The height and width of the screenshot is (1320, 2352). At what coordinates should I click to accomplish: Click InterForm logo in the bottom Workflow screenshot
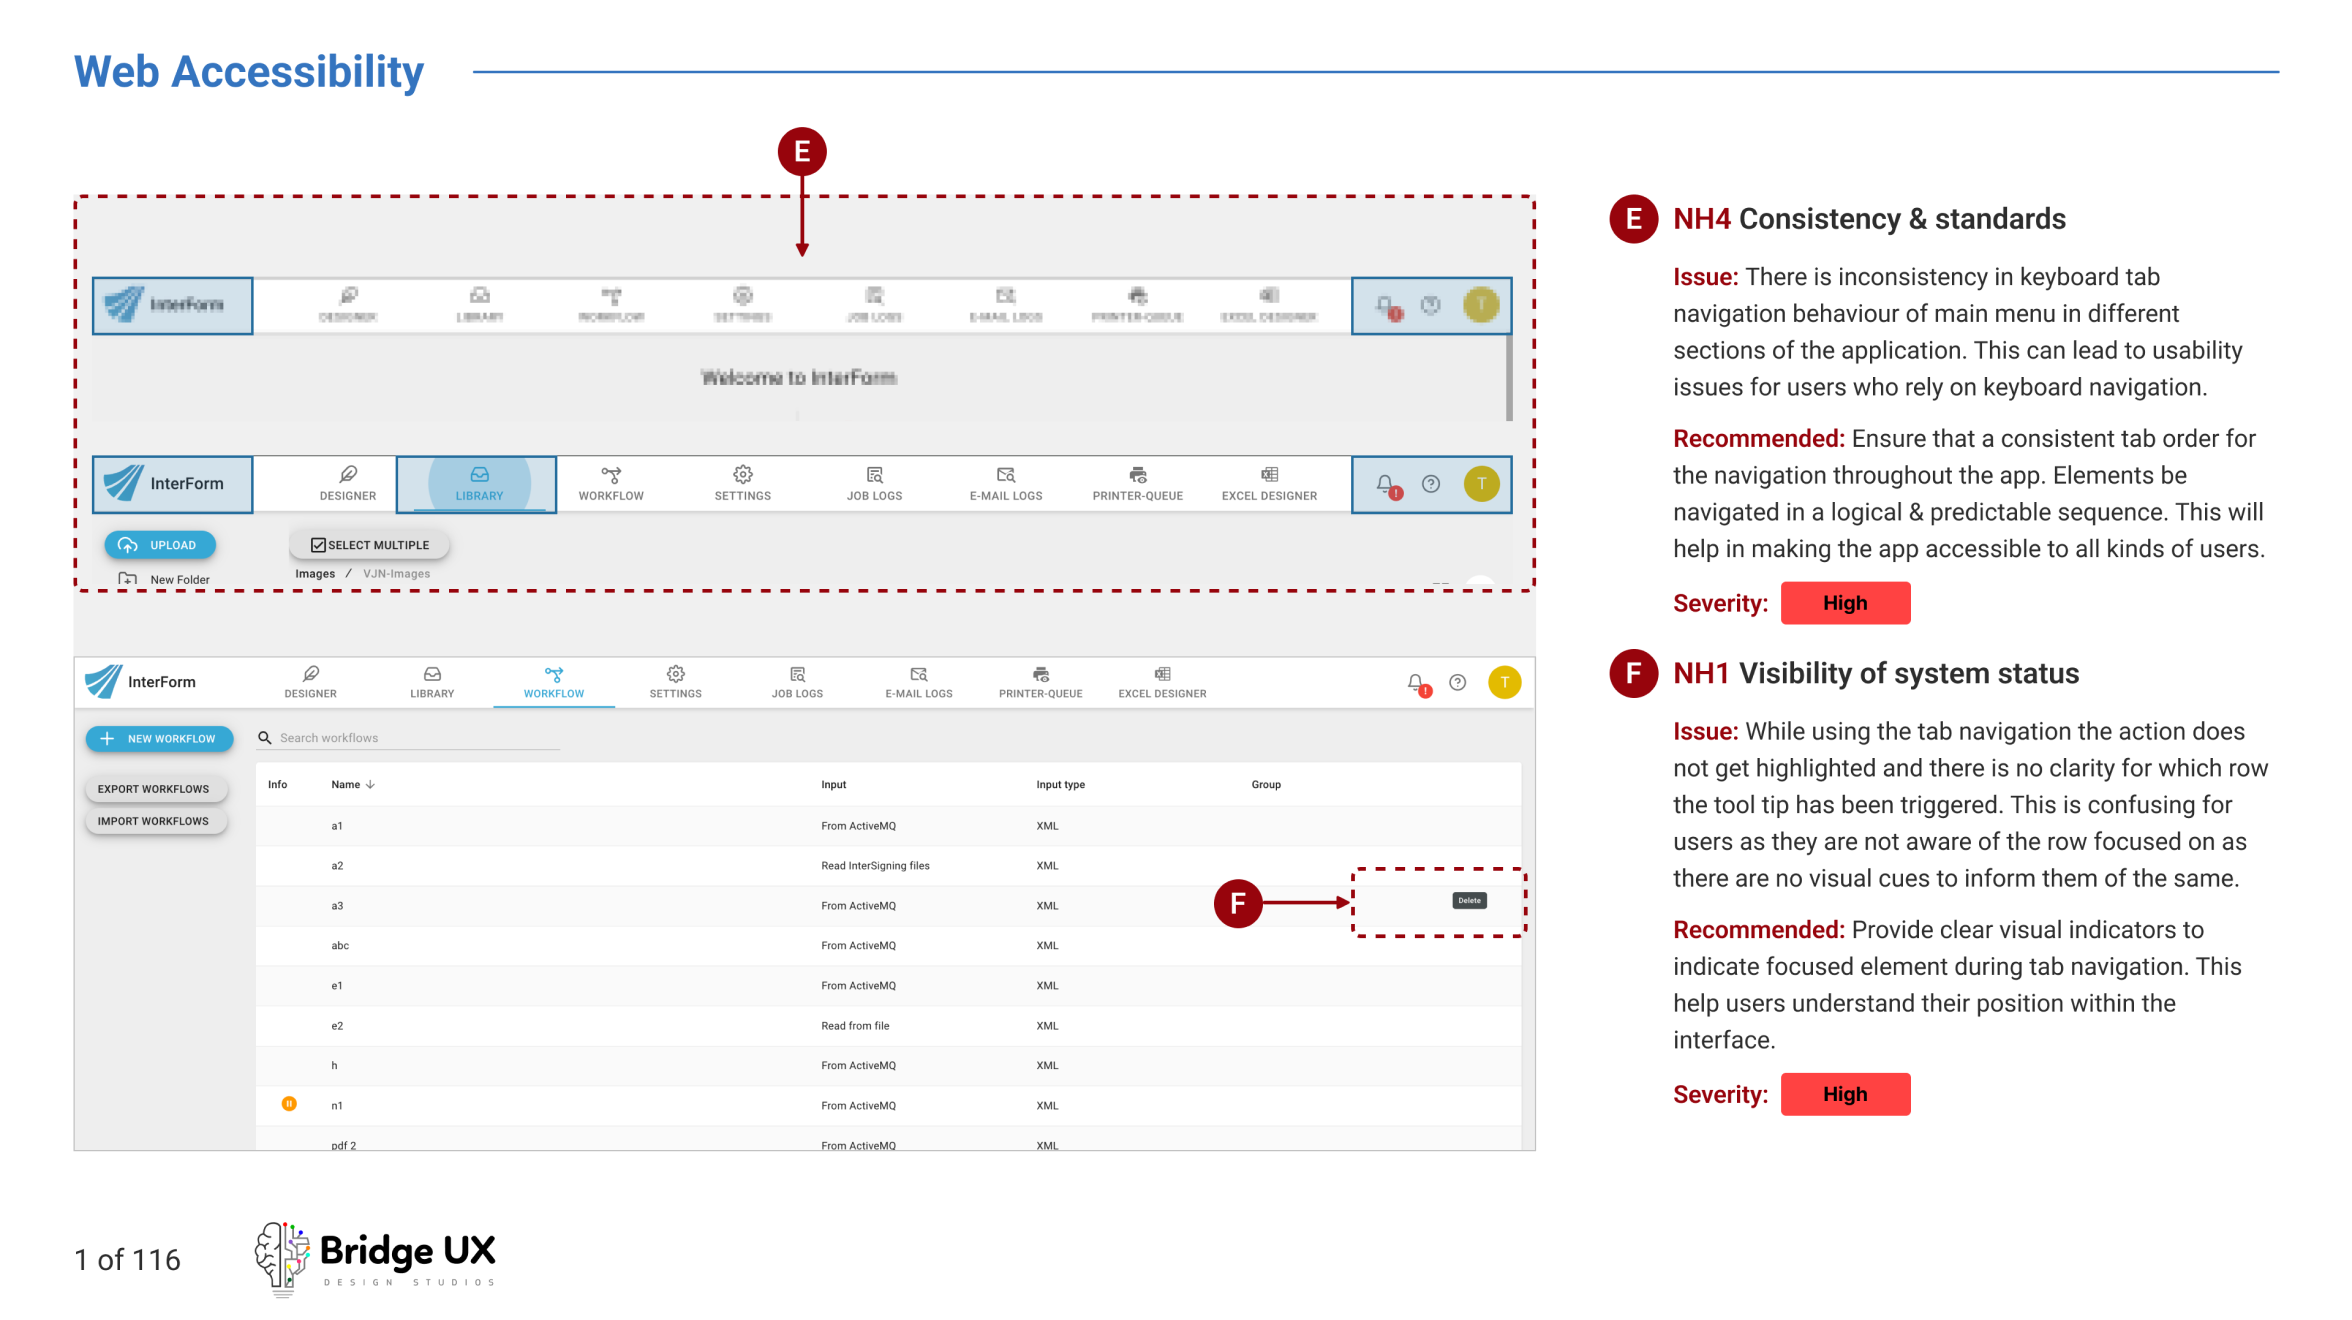[140, 682]
